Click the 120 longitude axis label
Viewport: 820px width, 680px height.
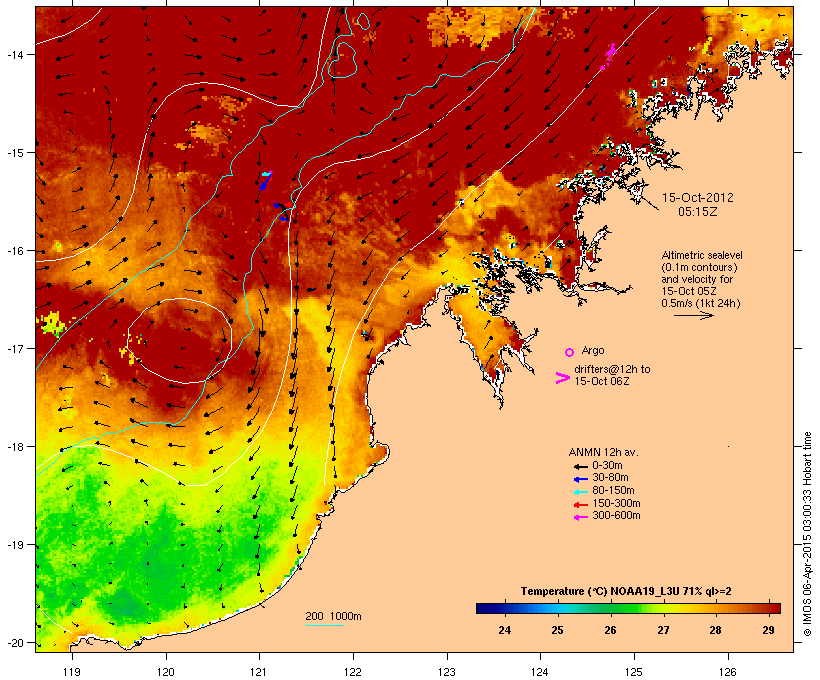166,672
